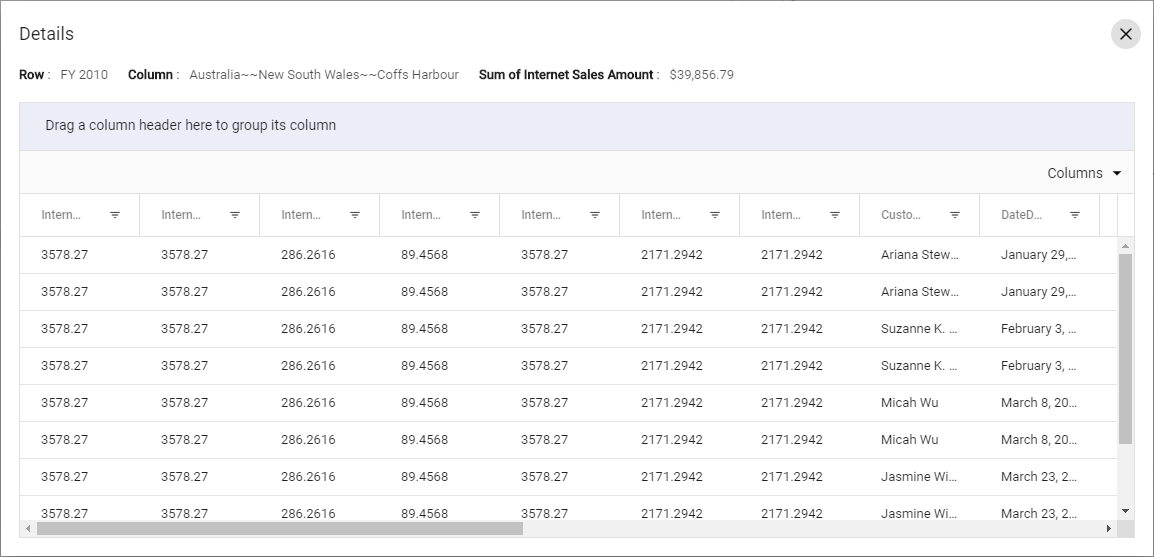The height and width of the screenshot is (557, 1154).
Task: Open filter on seventh Intern column
Action: coord(835,215)
